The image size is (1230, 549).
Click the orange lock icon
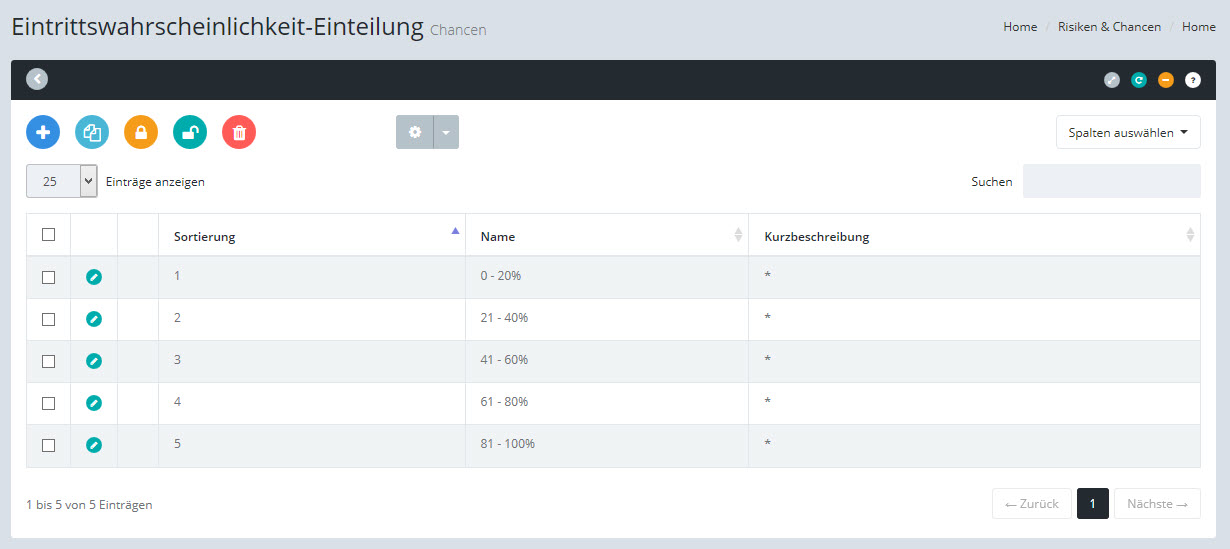[x=141, y=132]
